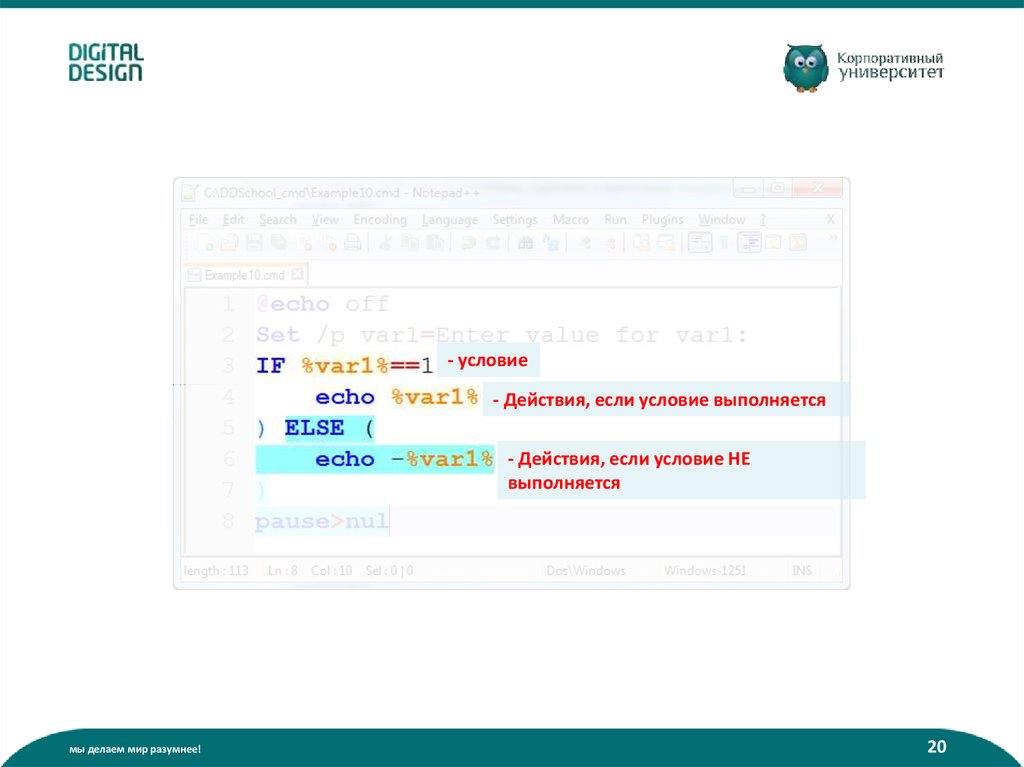Click the 'ELSE' keyword on line 5
This screenshot has width=1024, height=767.
(x=314, y=428)
